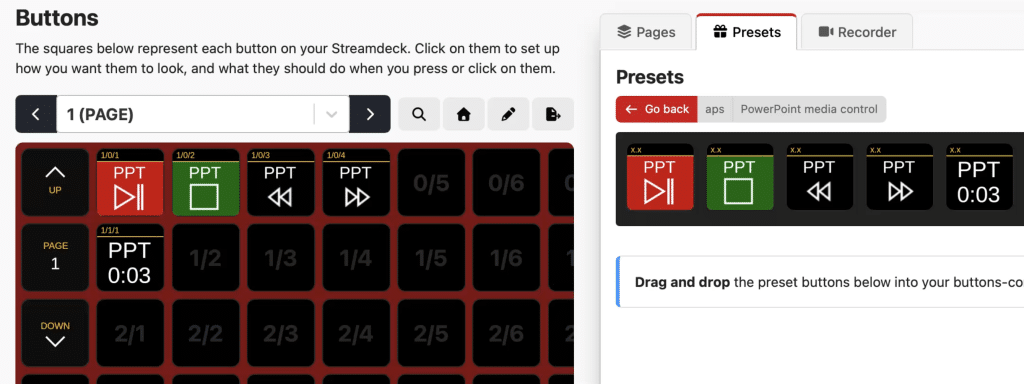Click the DOWN page navigation button
Viewport: 1024px width, 384px height.
tap(55, 332)
